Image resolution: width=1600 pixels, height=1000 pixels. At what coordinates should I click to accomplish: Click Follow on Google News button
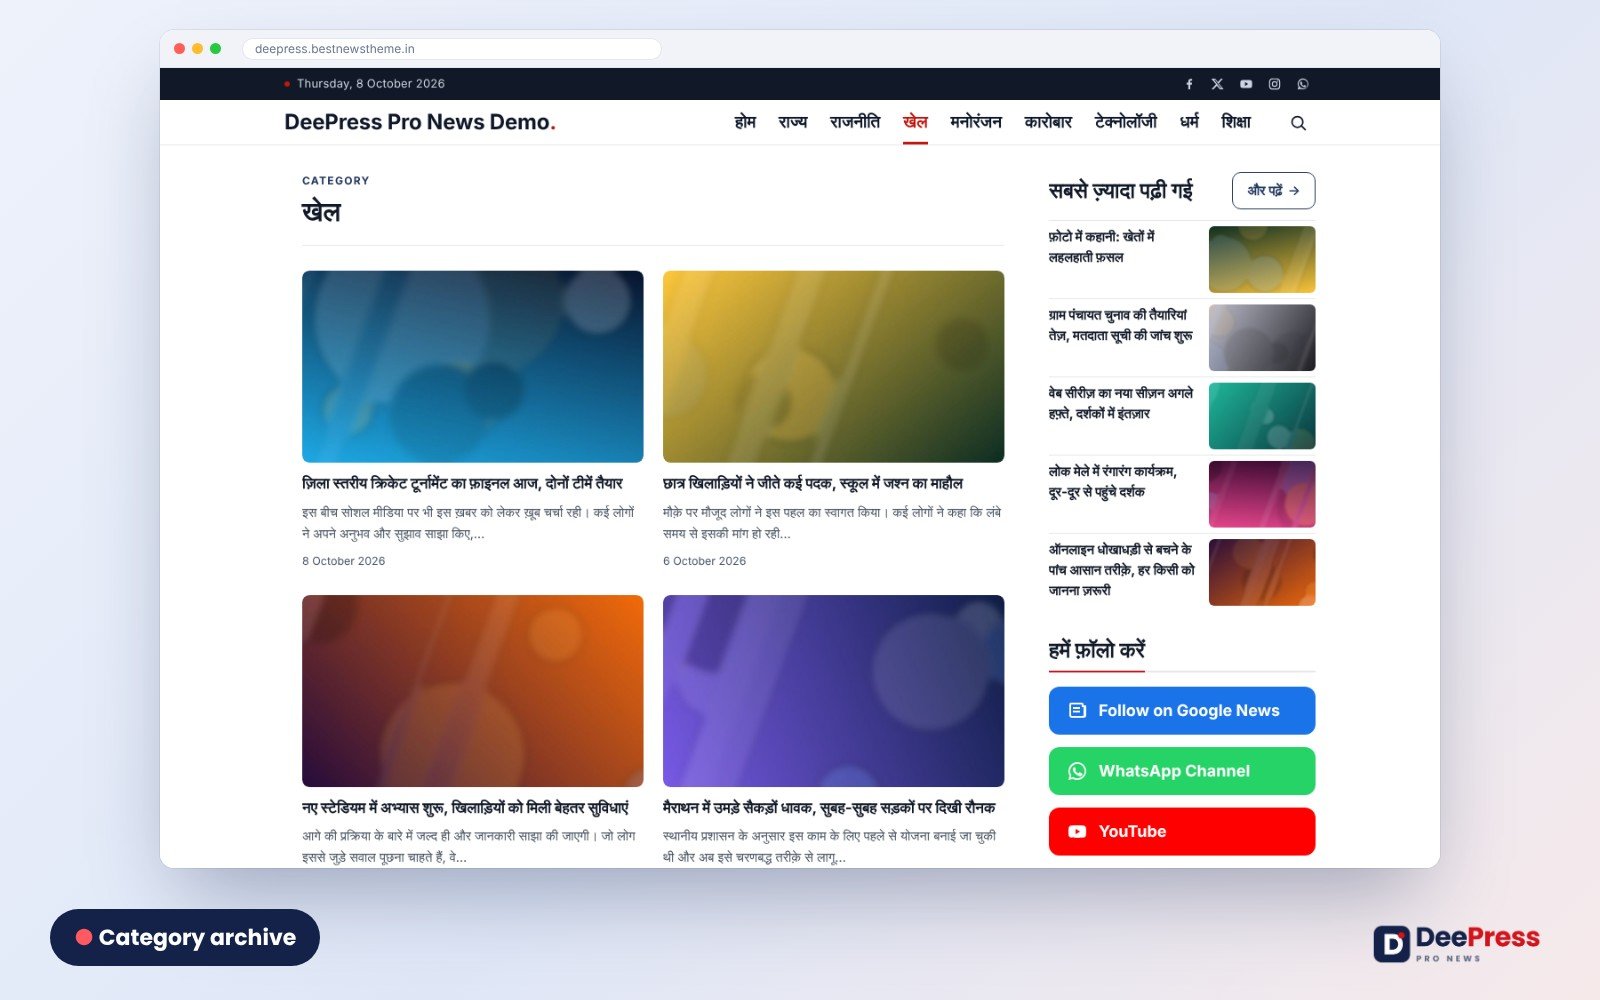coord(1182,711)
